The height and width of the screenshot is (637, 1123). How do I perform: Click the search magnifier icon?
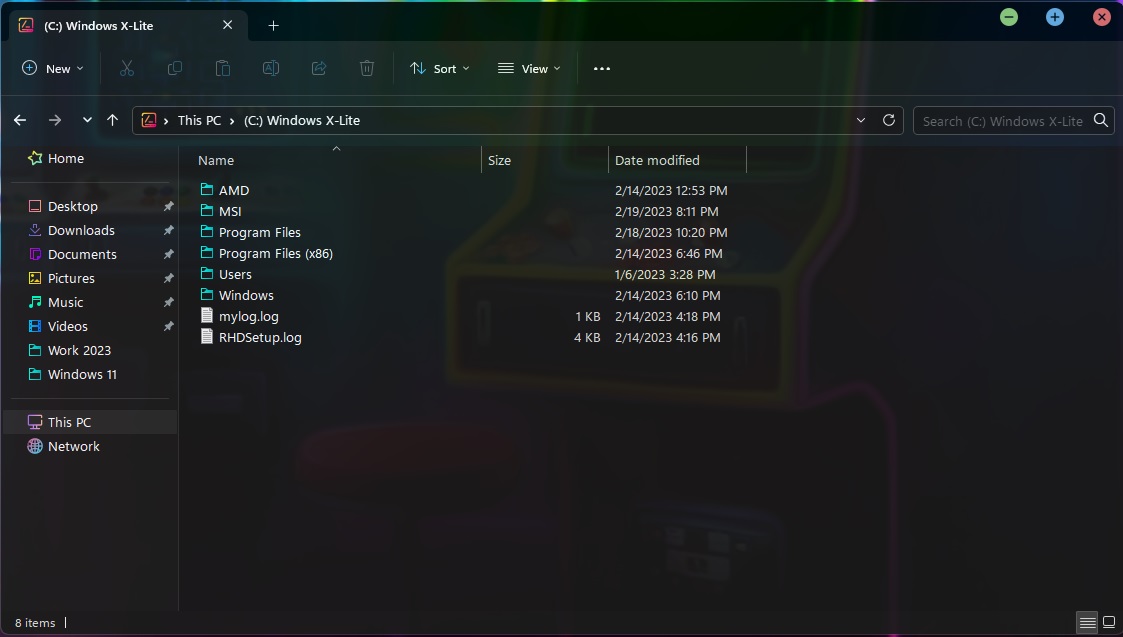point(1101,120)
